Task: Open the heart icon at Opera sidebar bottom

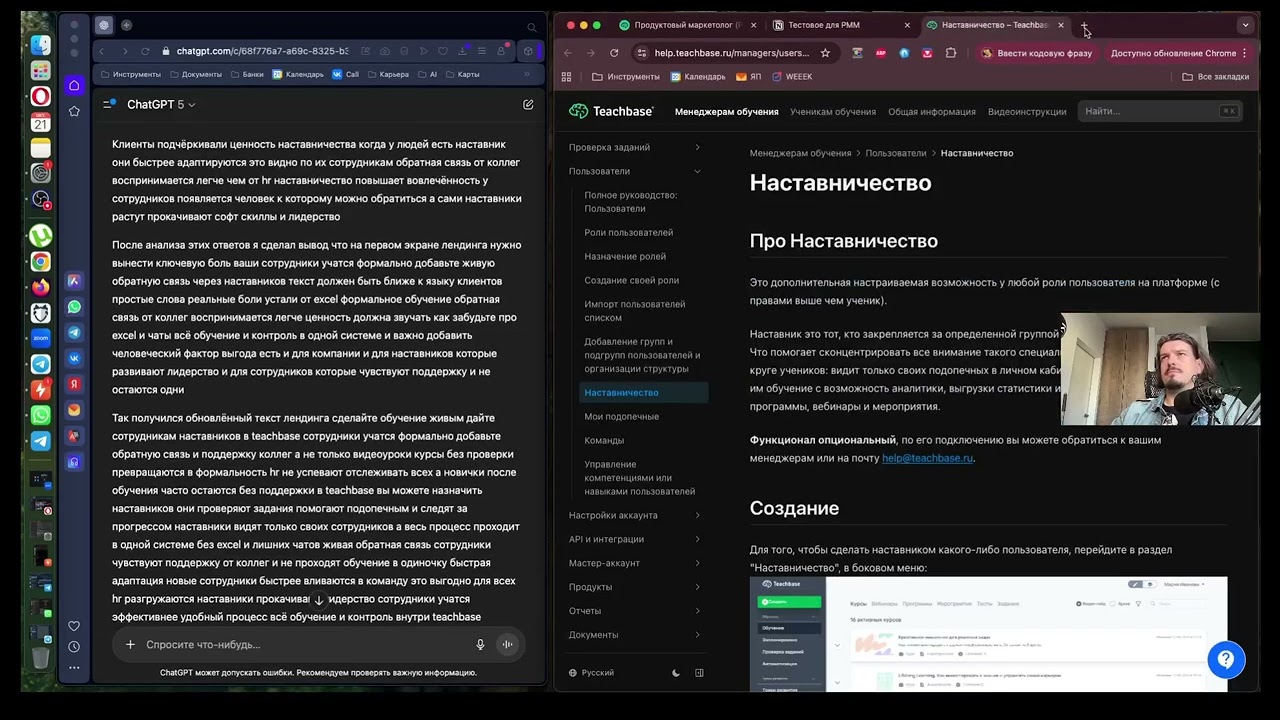Action: pyautogui.click(x=74, y=626)
